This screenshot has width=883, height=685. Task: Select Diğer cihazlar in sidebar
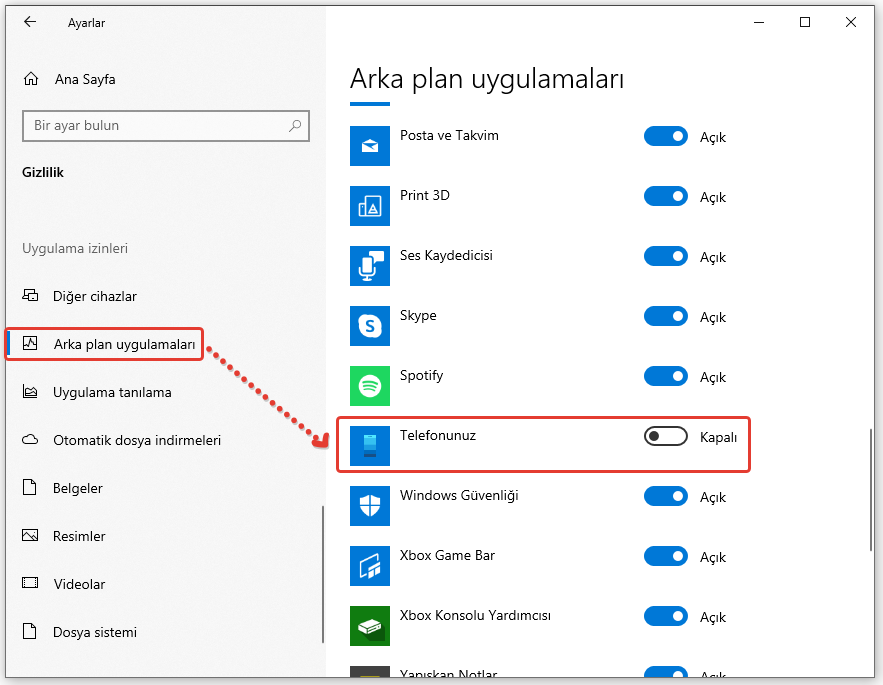click(94, 296)
